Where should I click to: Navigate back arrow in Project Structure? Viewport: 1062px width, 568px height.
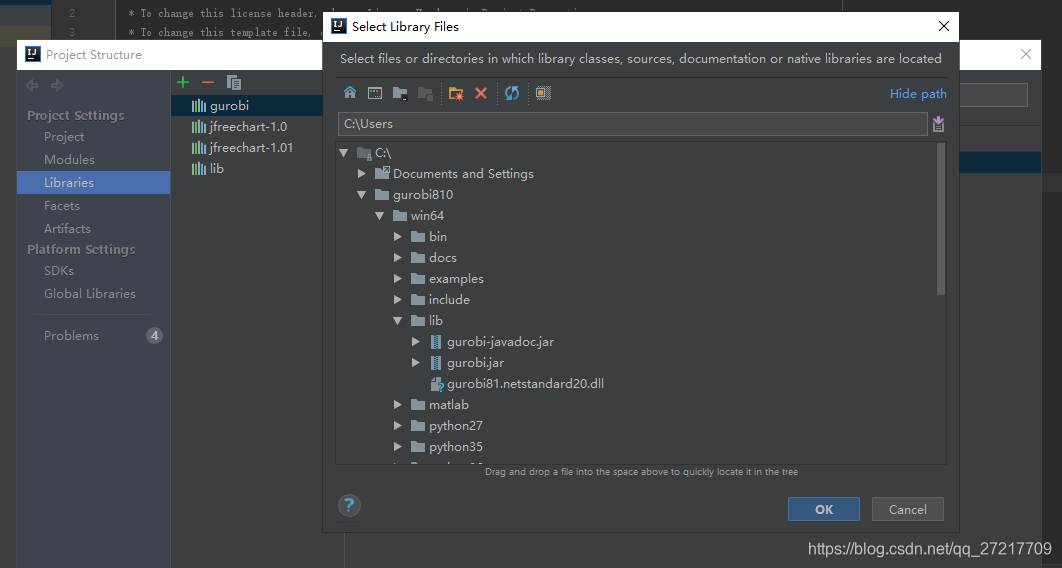32,85
